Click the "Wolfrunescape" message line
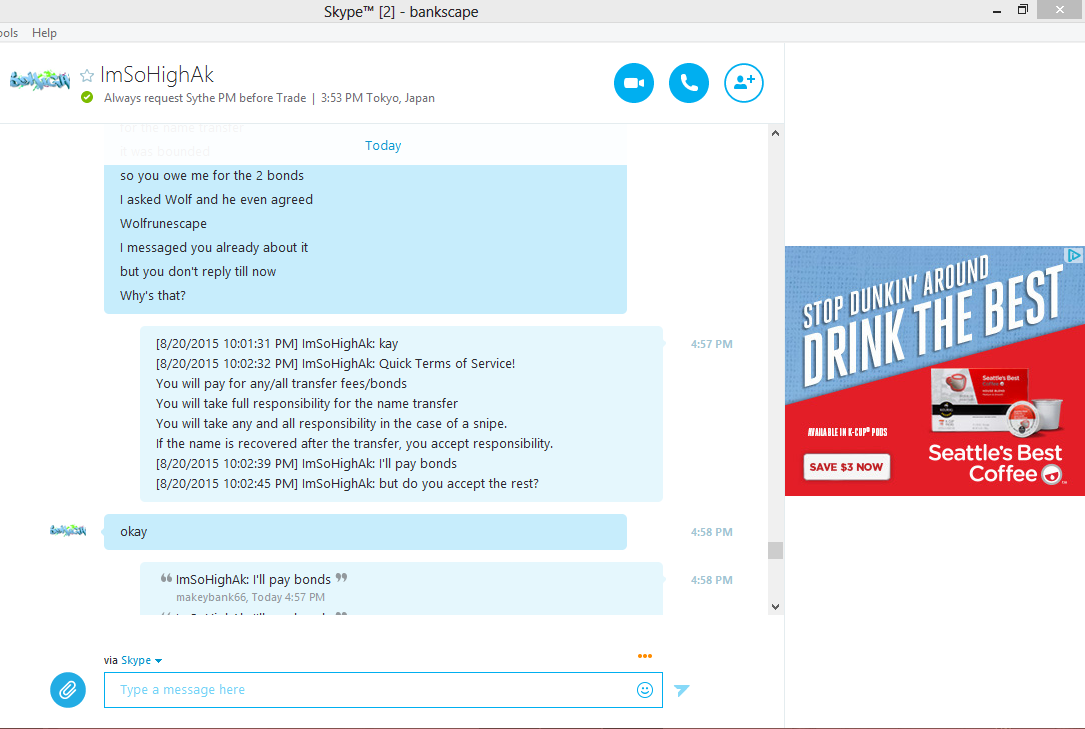1085x729 pixels. coord(163,223)
